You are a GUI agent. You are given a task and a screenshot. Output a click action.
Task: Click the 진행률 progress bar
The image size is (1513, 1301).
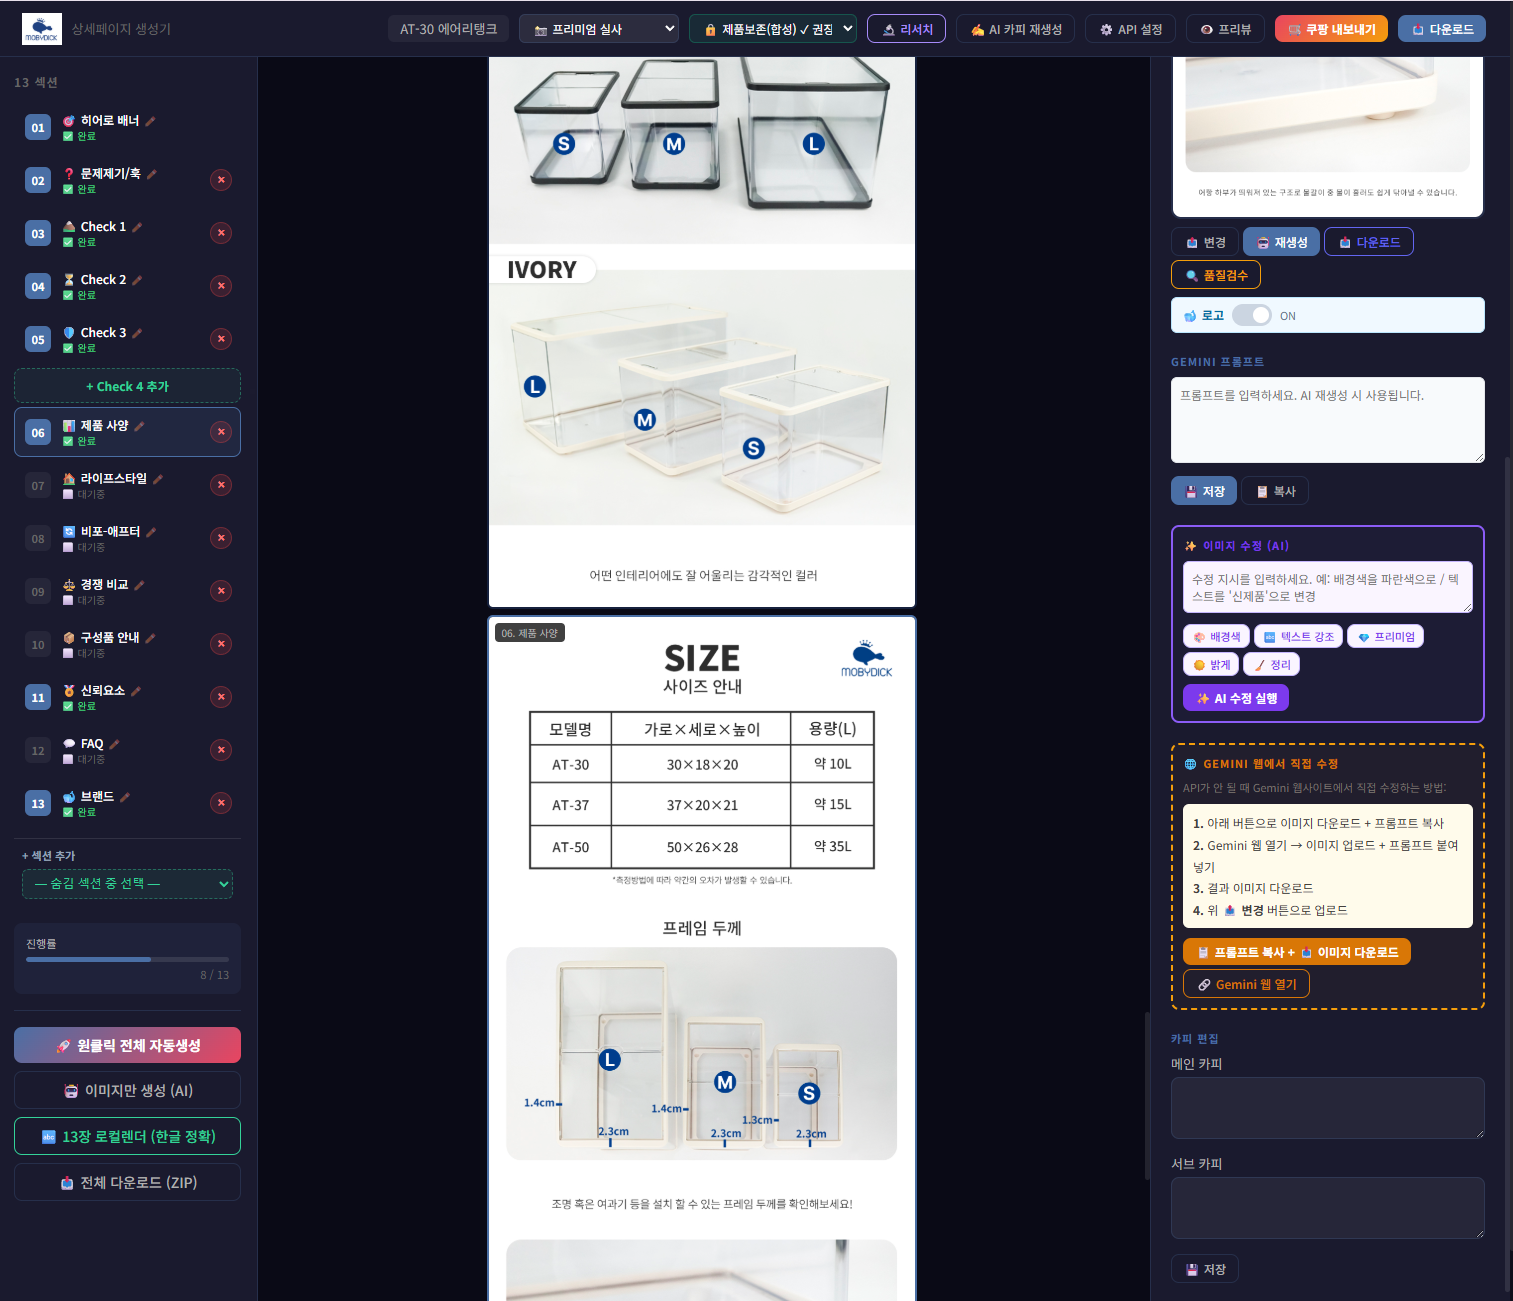tap(127, 959)
